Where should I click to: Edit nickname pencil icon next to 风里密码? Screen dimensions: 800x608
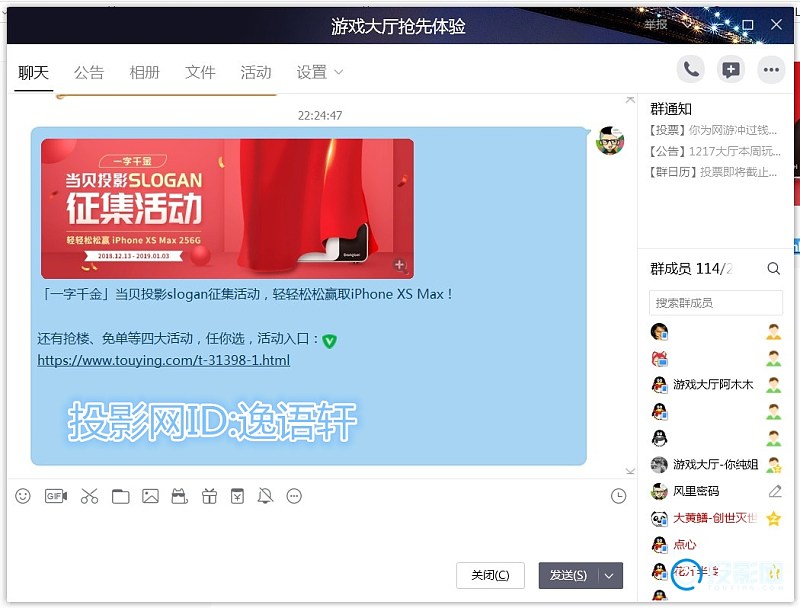pyautogui.click(x=775, y=491)
